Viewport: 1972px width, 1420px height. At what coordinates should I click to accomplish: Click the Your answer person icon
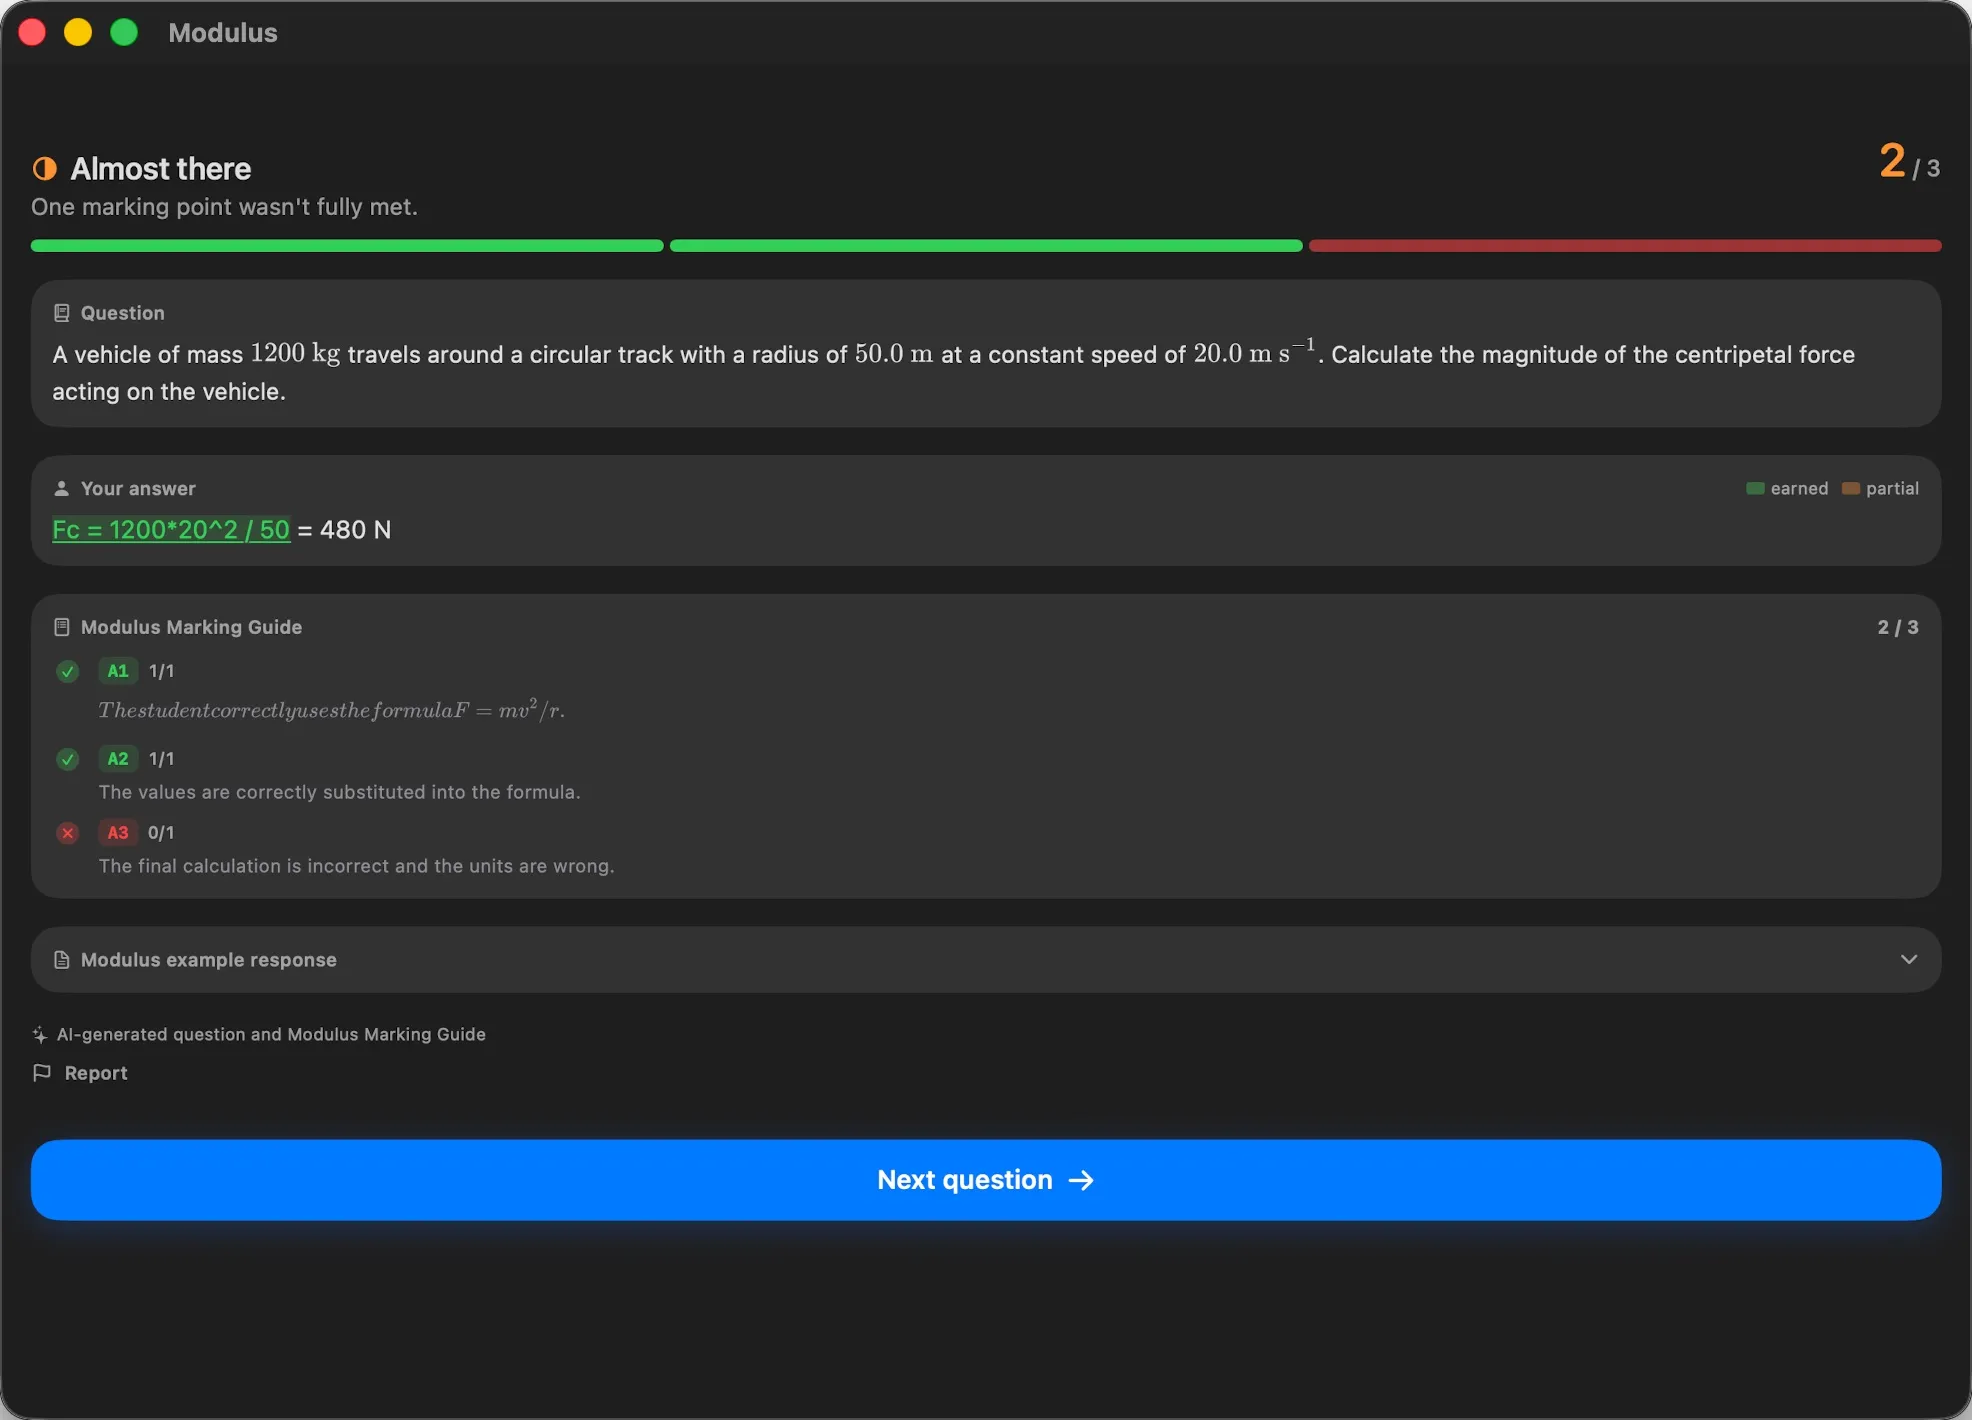[x=61, y=488]
